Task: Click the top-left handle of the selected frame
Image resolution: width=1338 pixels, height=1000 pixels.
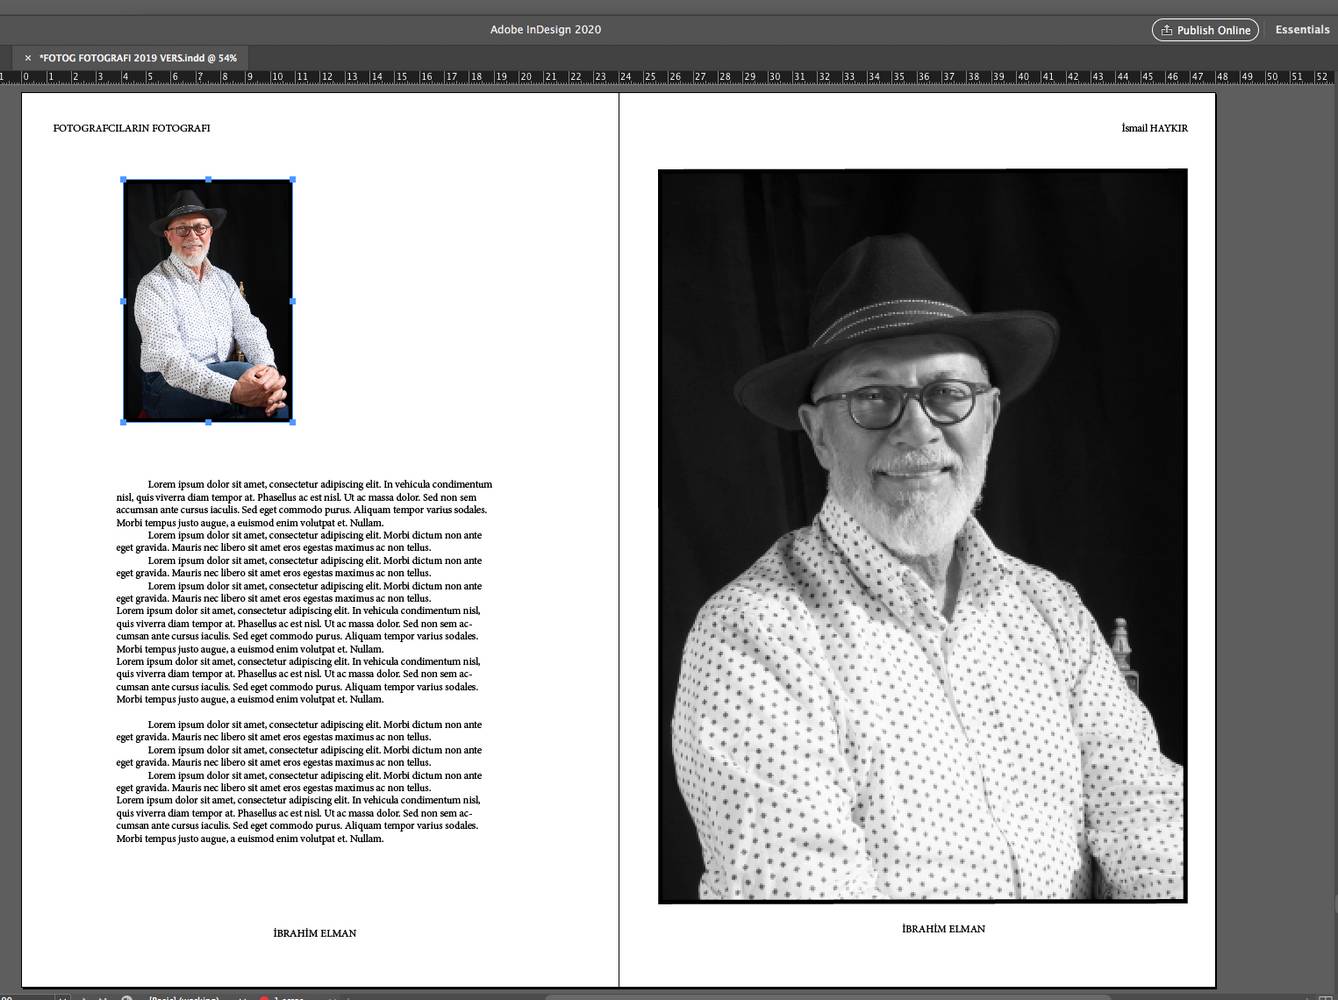Action: 124,180
